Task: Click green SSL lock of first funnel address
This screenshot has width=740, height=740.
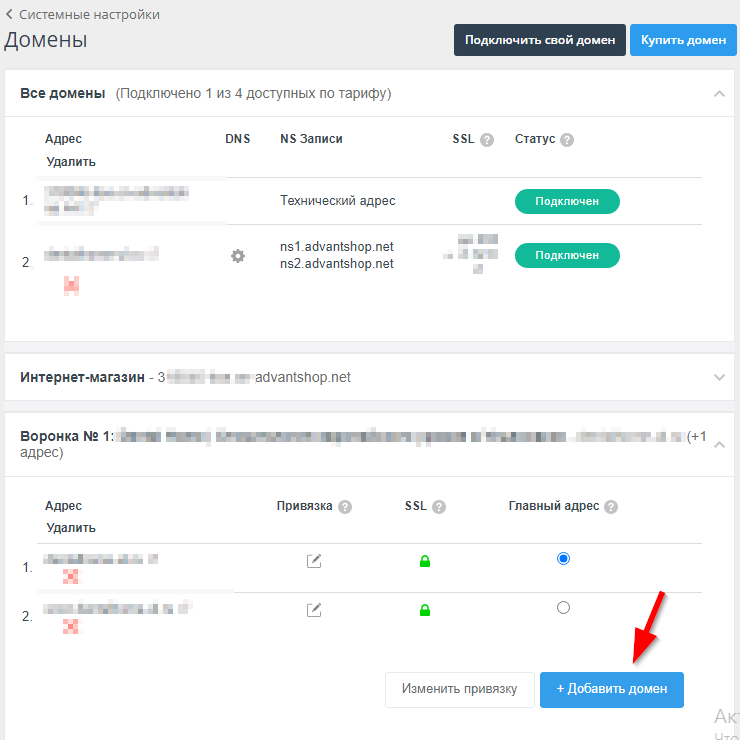Action: (x=424, y=562)
